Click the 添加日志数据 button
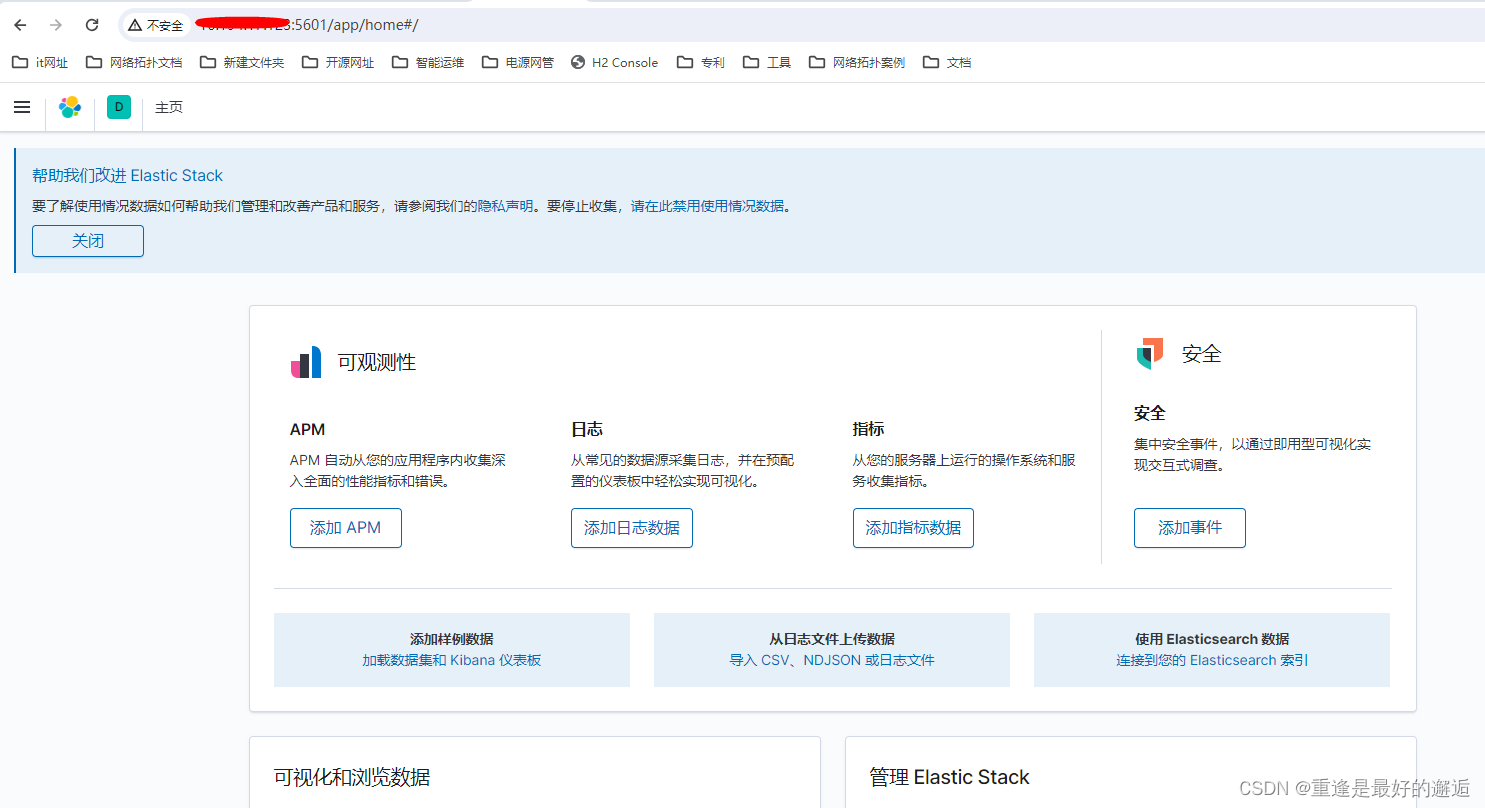1485x808 pixels. coord(632,528)
